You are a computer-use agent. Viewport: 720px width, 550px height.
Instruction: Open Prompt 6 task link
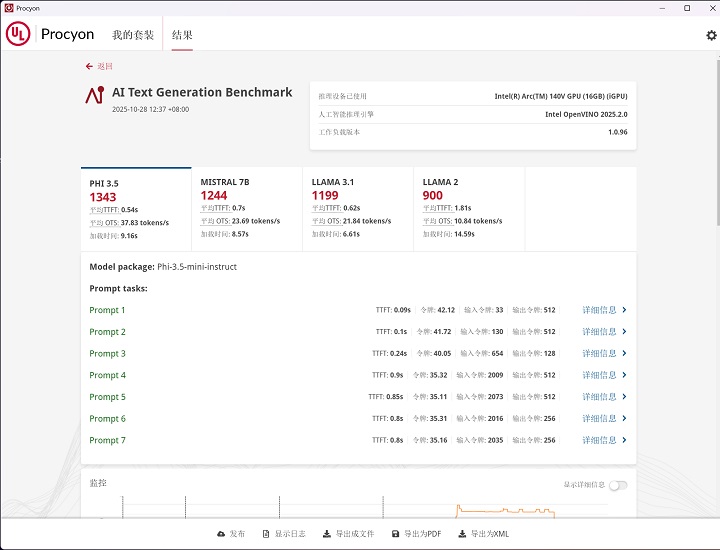pos(107,418)
